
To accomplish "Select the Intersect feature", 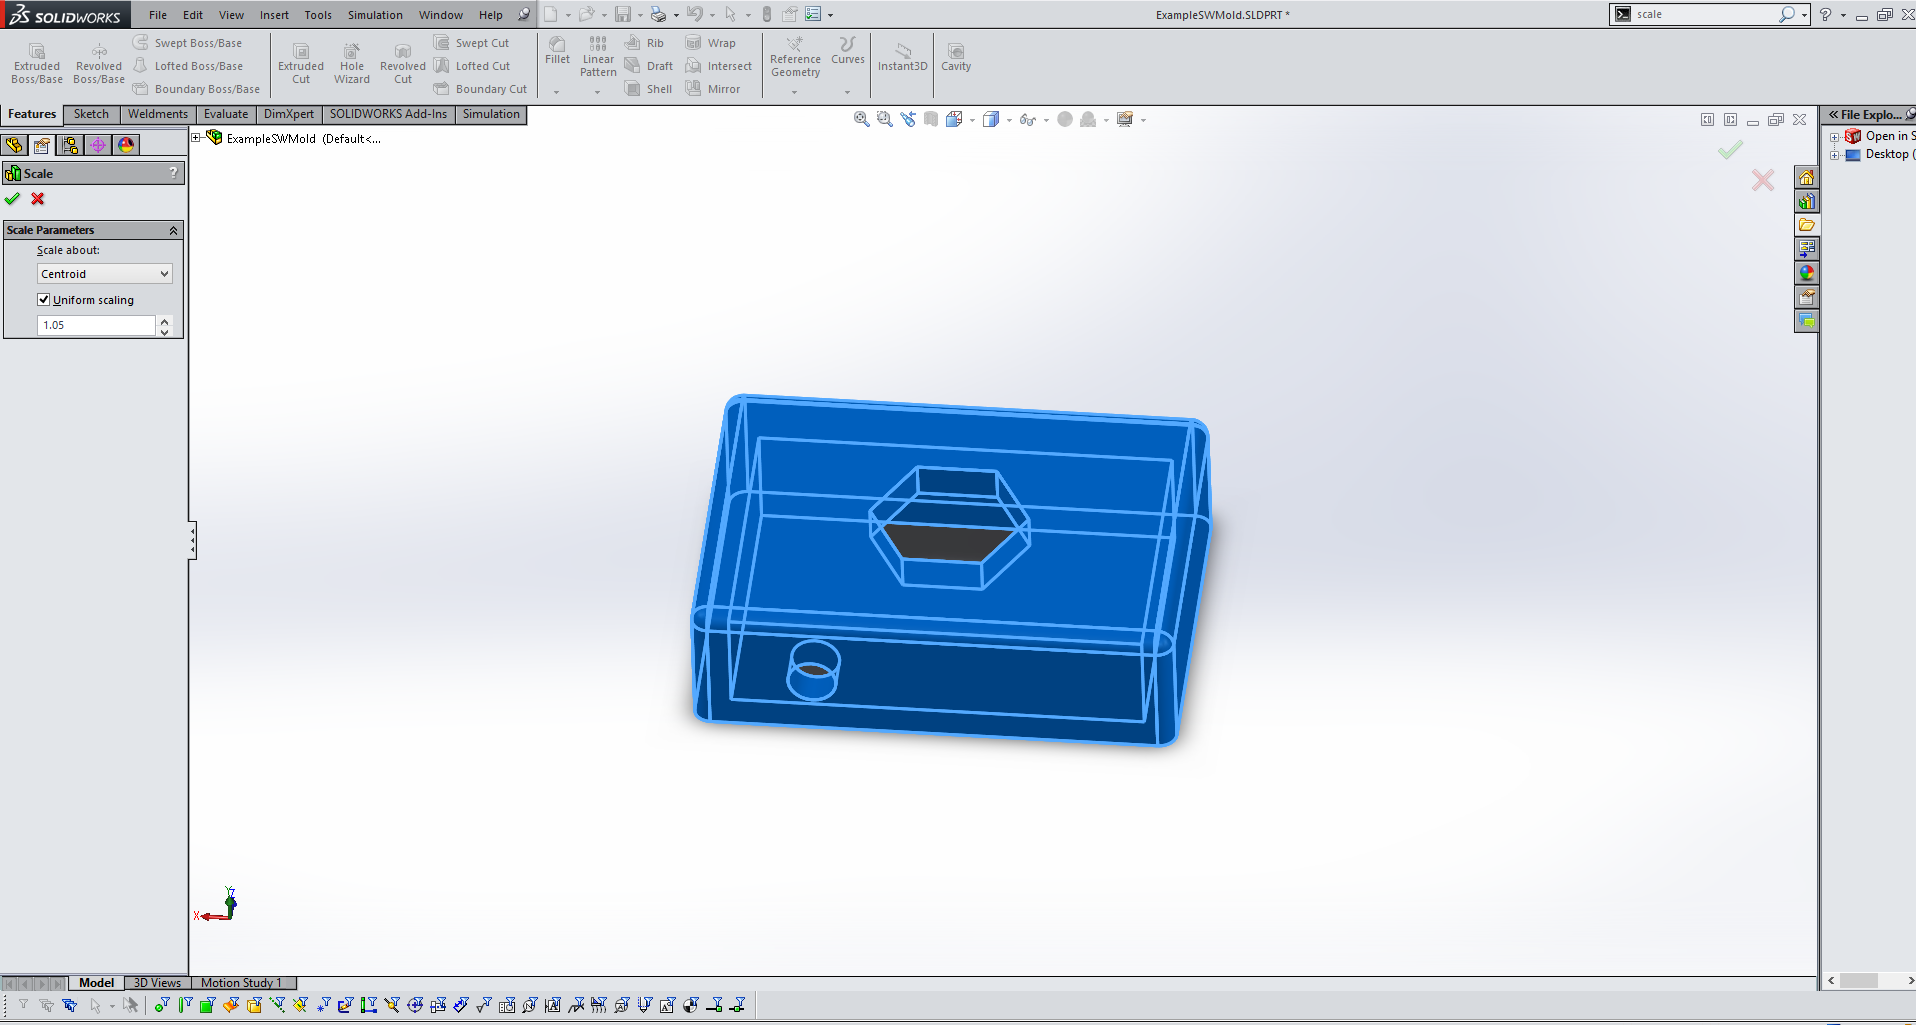I will 719,66.
